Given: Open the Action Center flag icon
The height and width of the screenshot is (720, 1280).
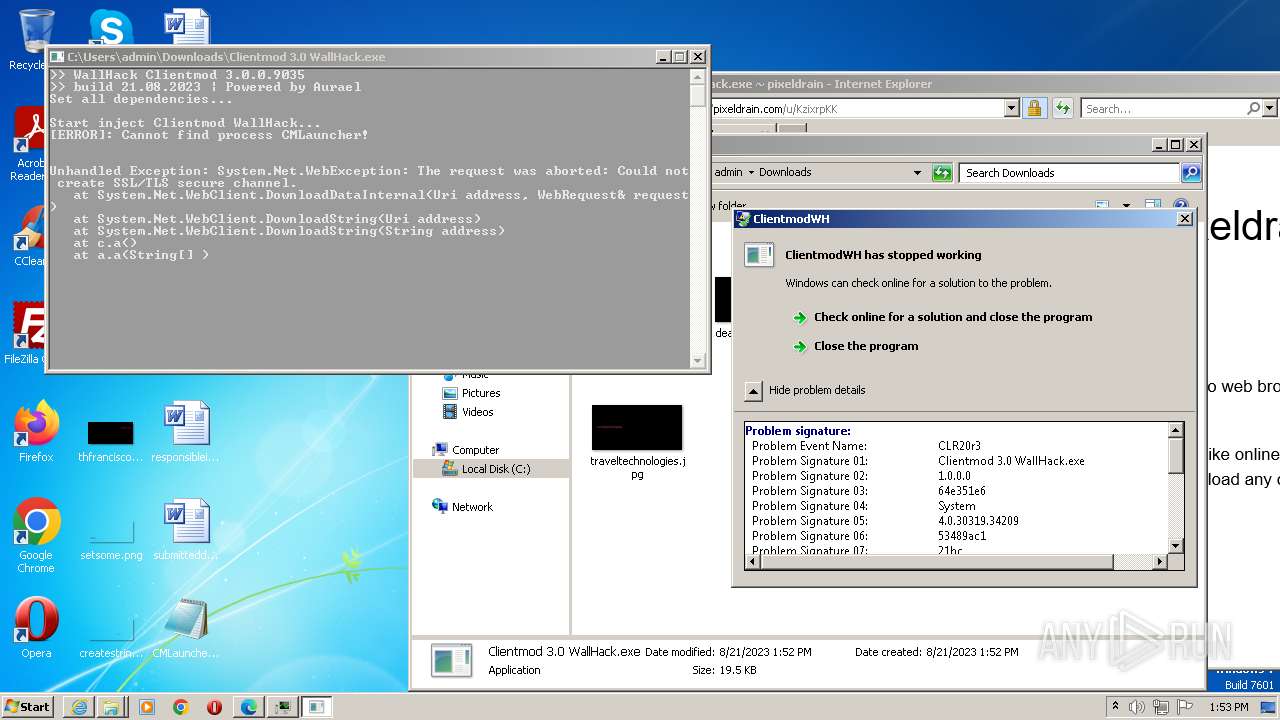Looking at the screenshot, I should [1185, 707].
